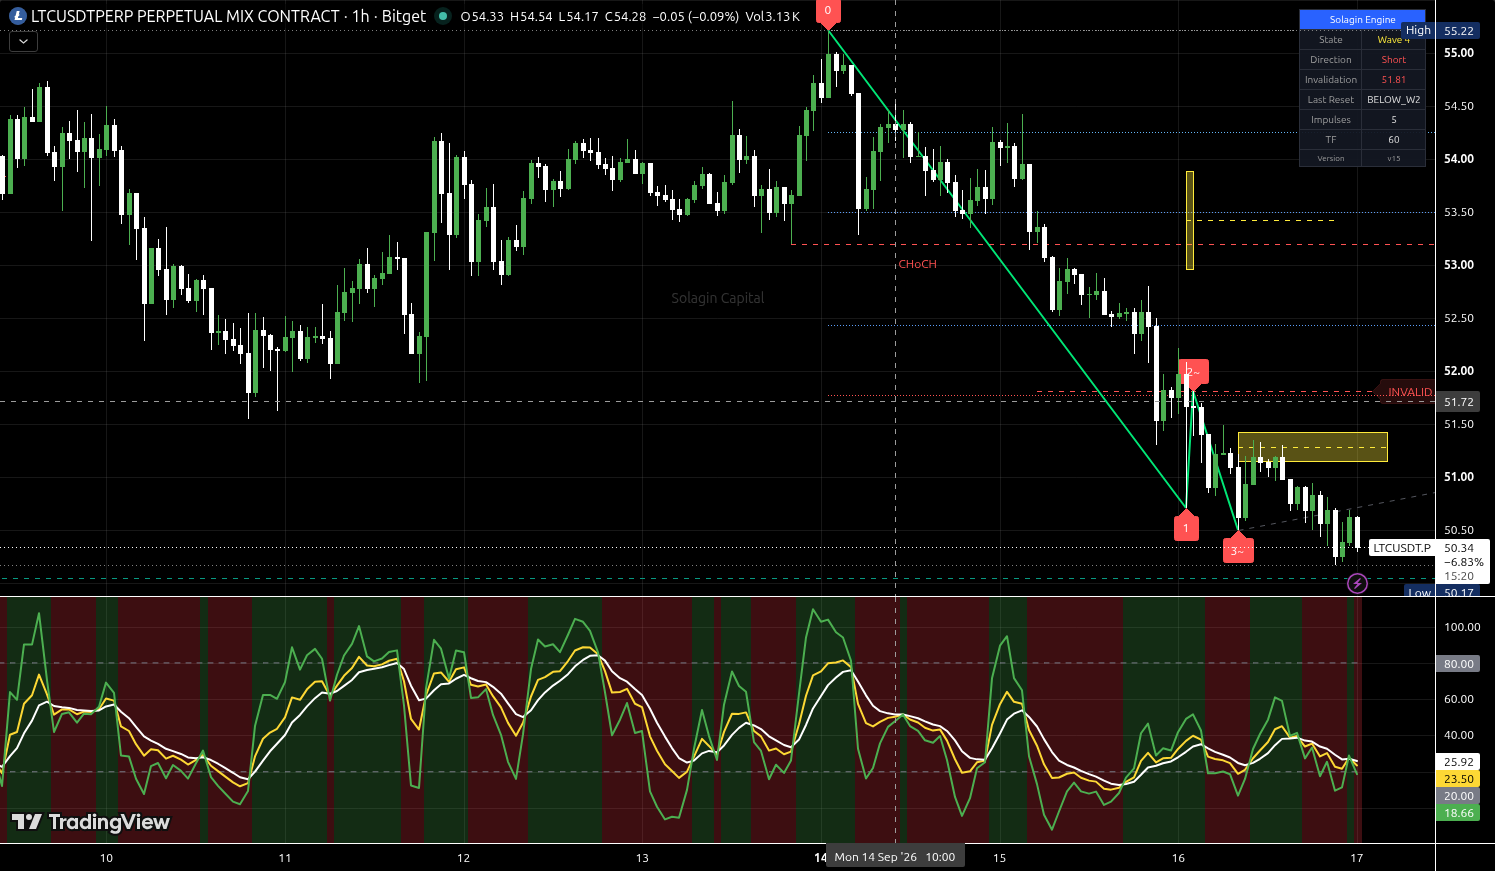The image size is (1495, 871).
Task: Click date 12 on the time axis
Action: click(464, 858)
